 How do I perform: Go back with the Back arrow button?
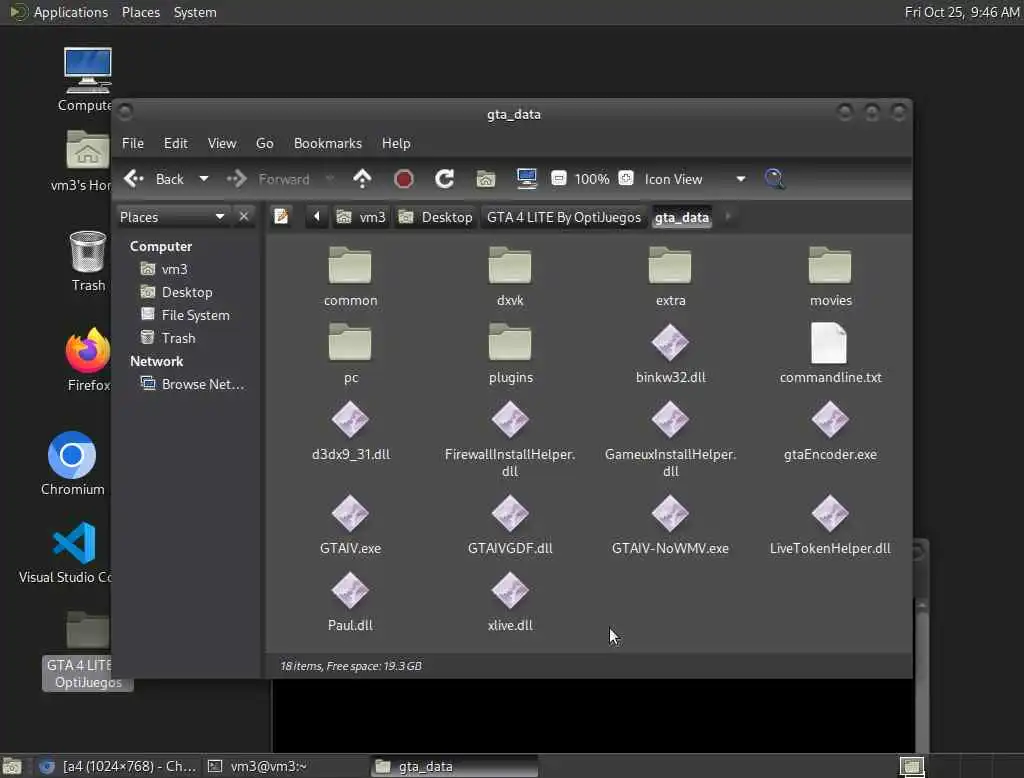154,179
